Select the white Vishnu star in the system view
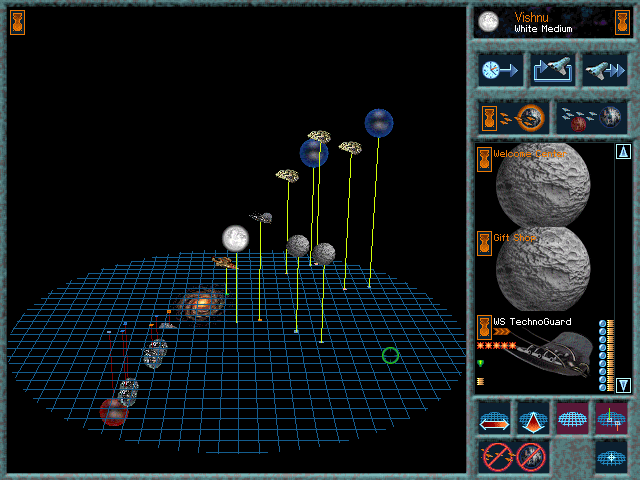Viewport: 640px width, 480px height. [x=236, y=238]
